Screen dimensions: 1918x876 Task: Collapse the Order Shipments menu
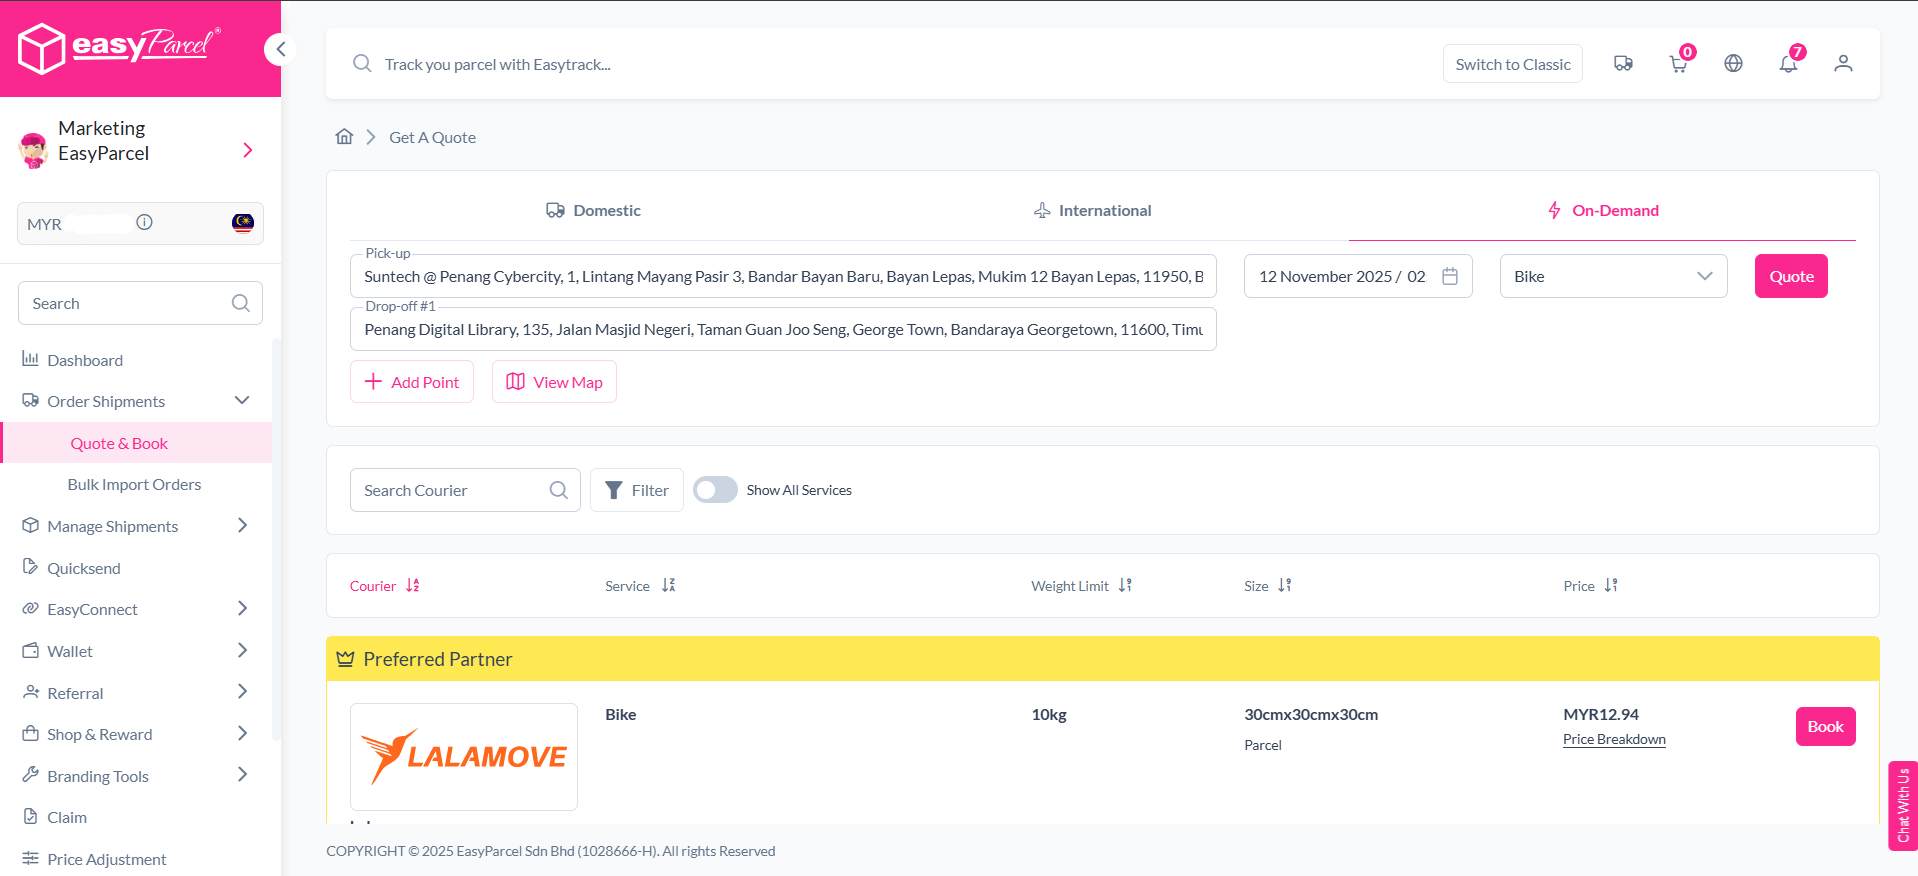point(241,401)
